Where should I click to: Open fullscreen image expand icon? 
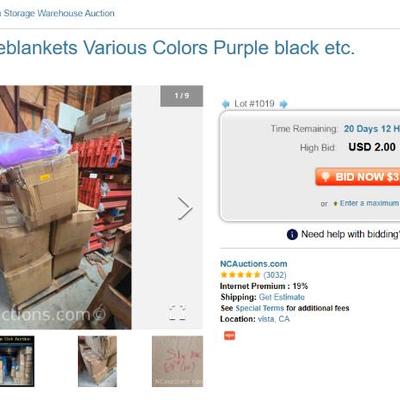pos(177,312)
